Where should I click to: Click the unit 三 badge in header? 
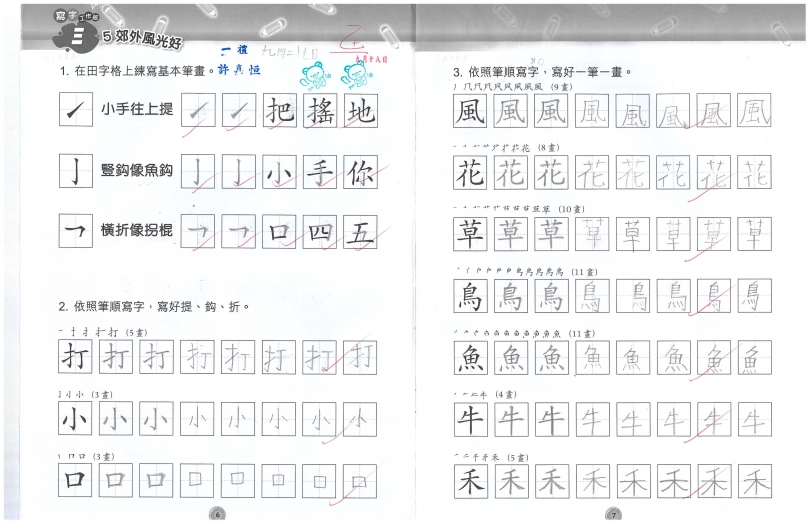(x=75, y=37)
